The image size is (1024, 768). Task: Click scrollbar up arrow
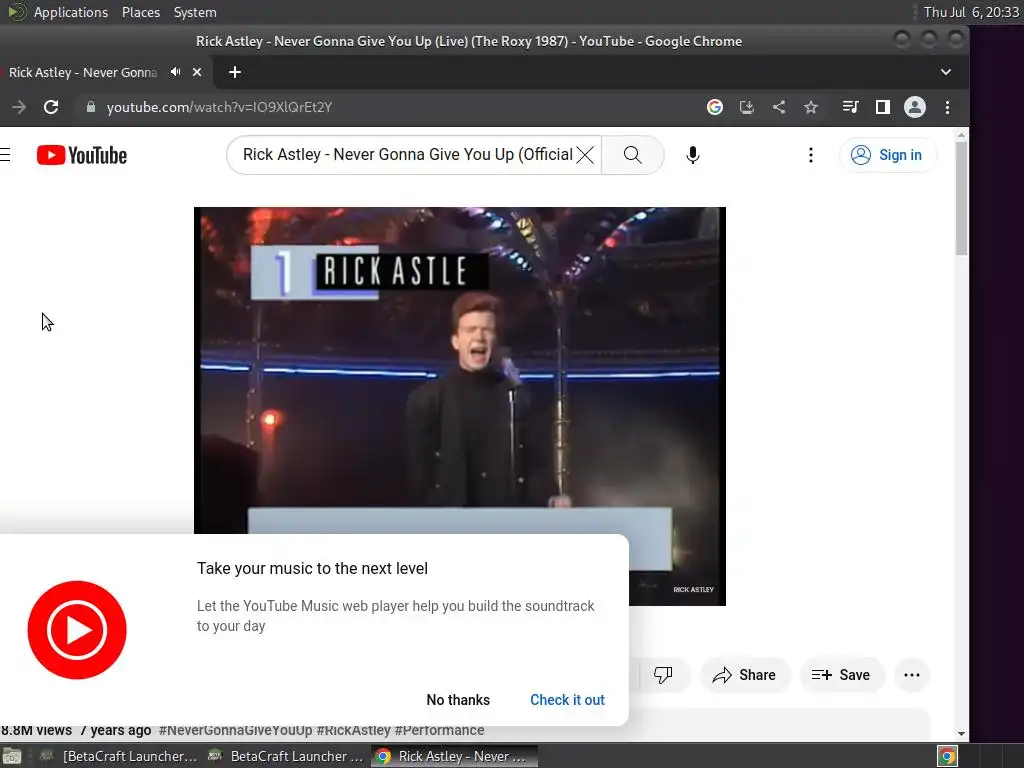point(961,135)
